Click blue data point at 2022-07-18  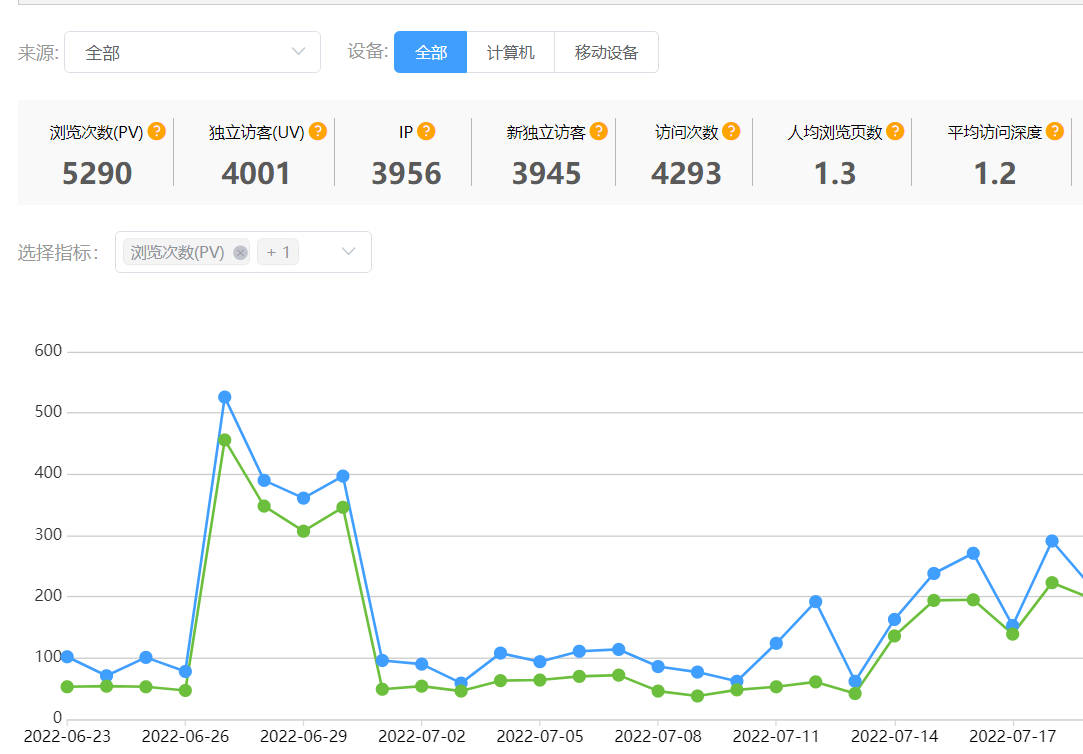click(1052, 541)
